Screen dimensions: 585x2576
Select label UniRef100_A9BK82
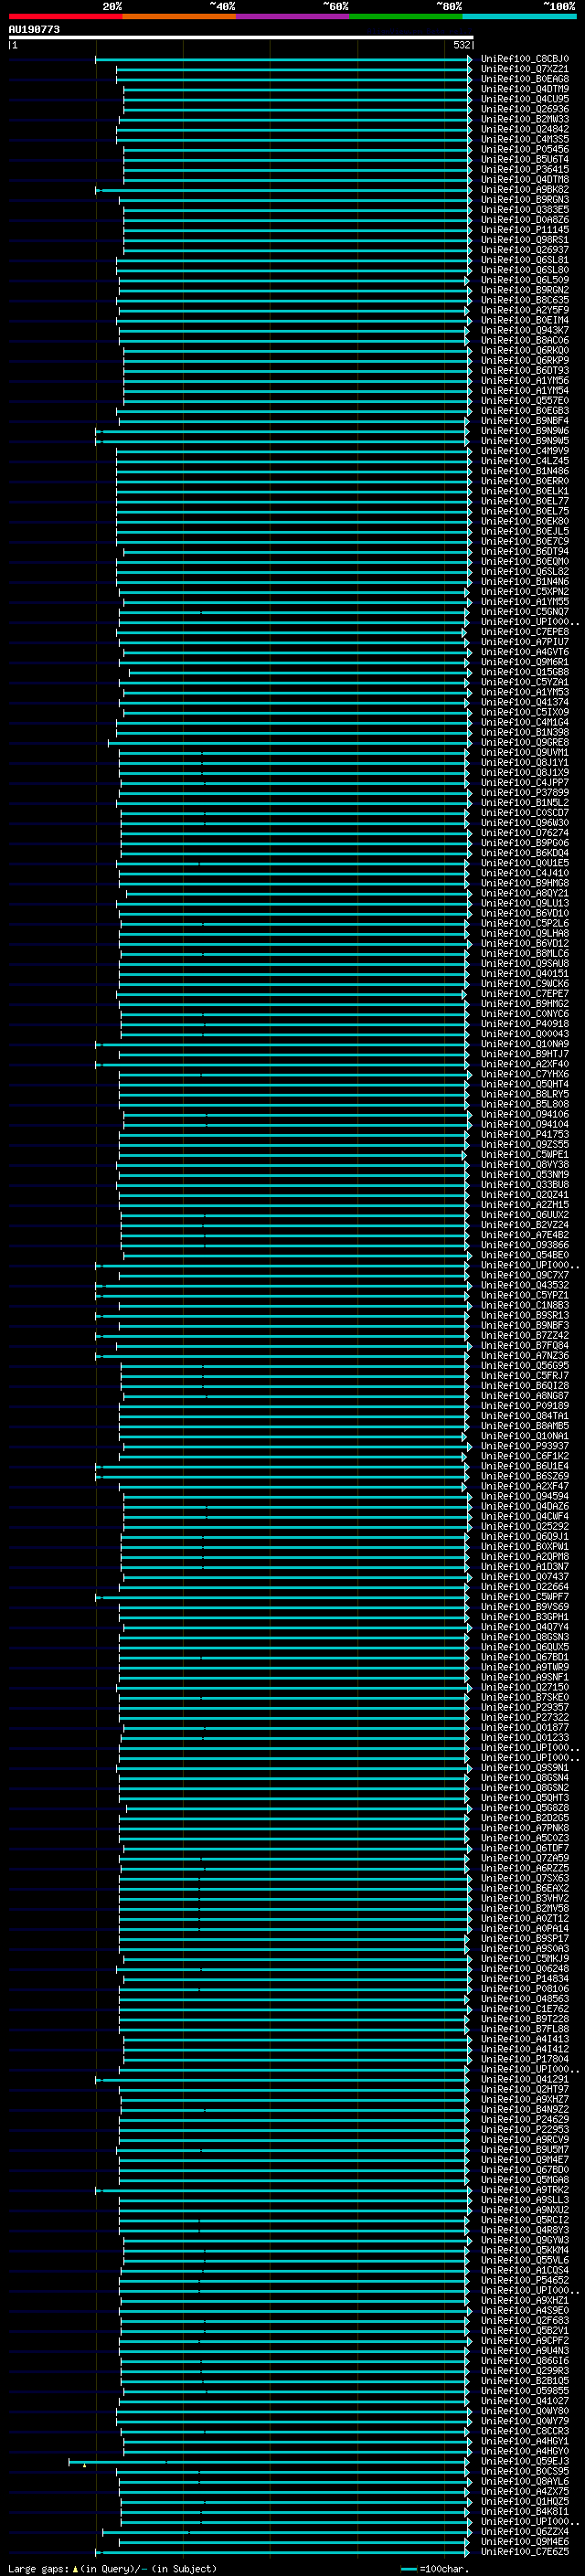click(x=525, y=189)
